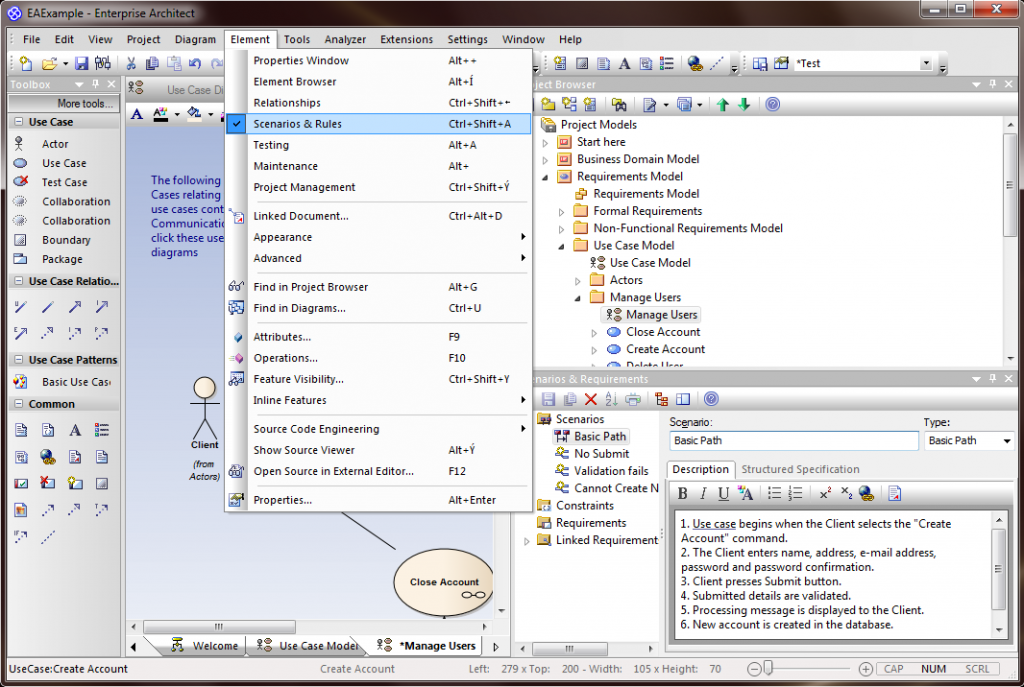Click the Bold formatting button in Description

(x=682, y=493)
